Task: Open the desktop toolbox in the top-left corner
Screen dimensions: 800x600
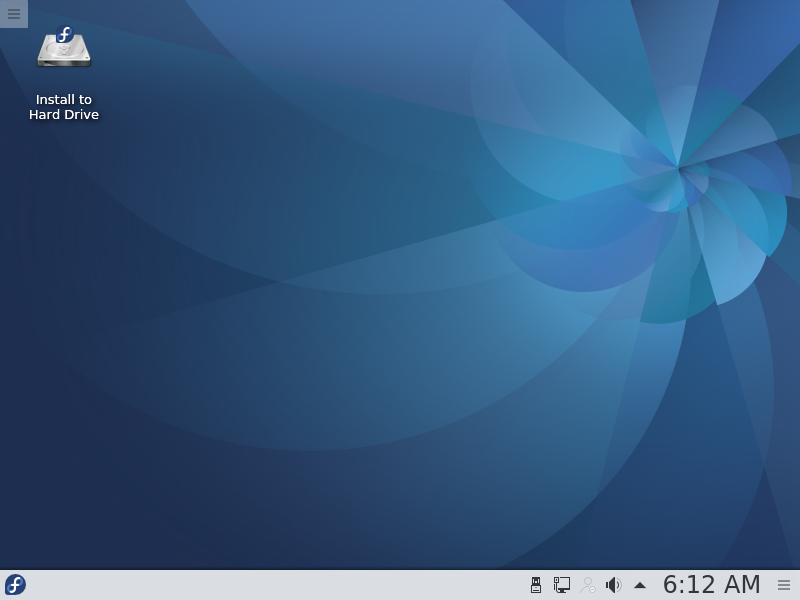Action: [x=14, y=14]
